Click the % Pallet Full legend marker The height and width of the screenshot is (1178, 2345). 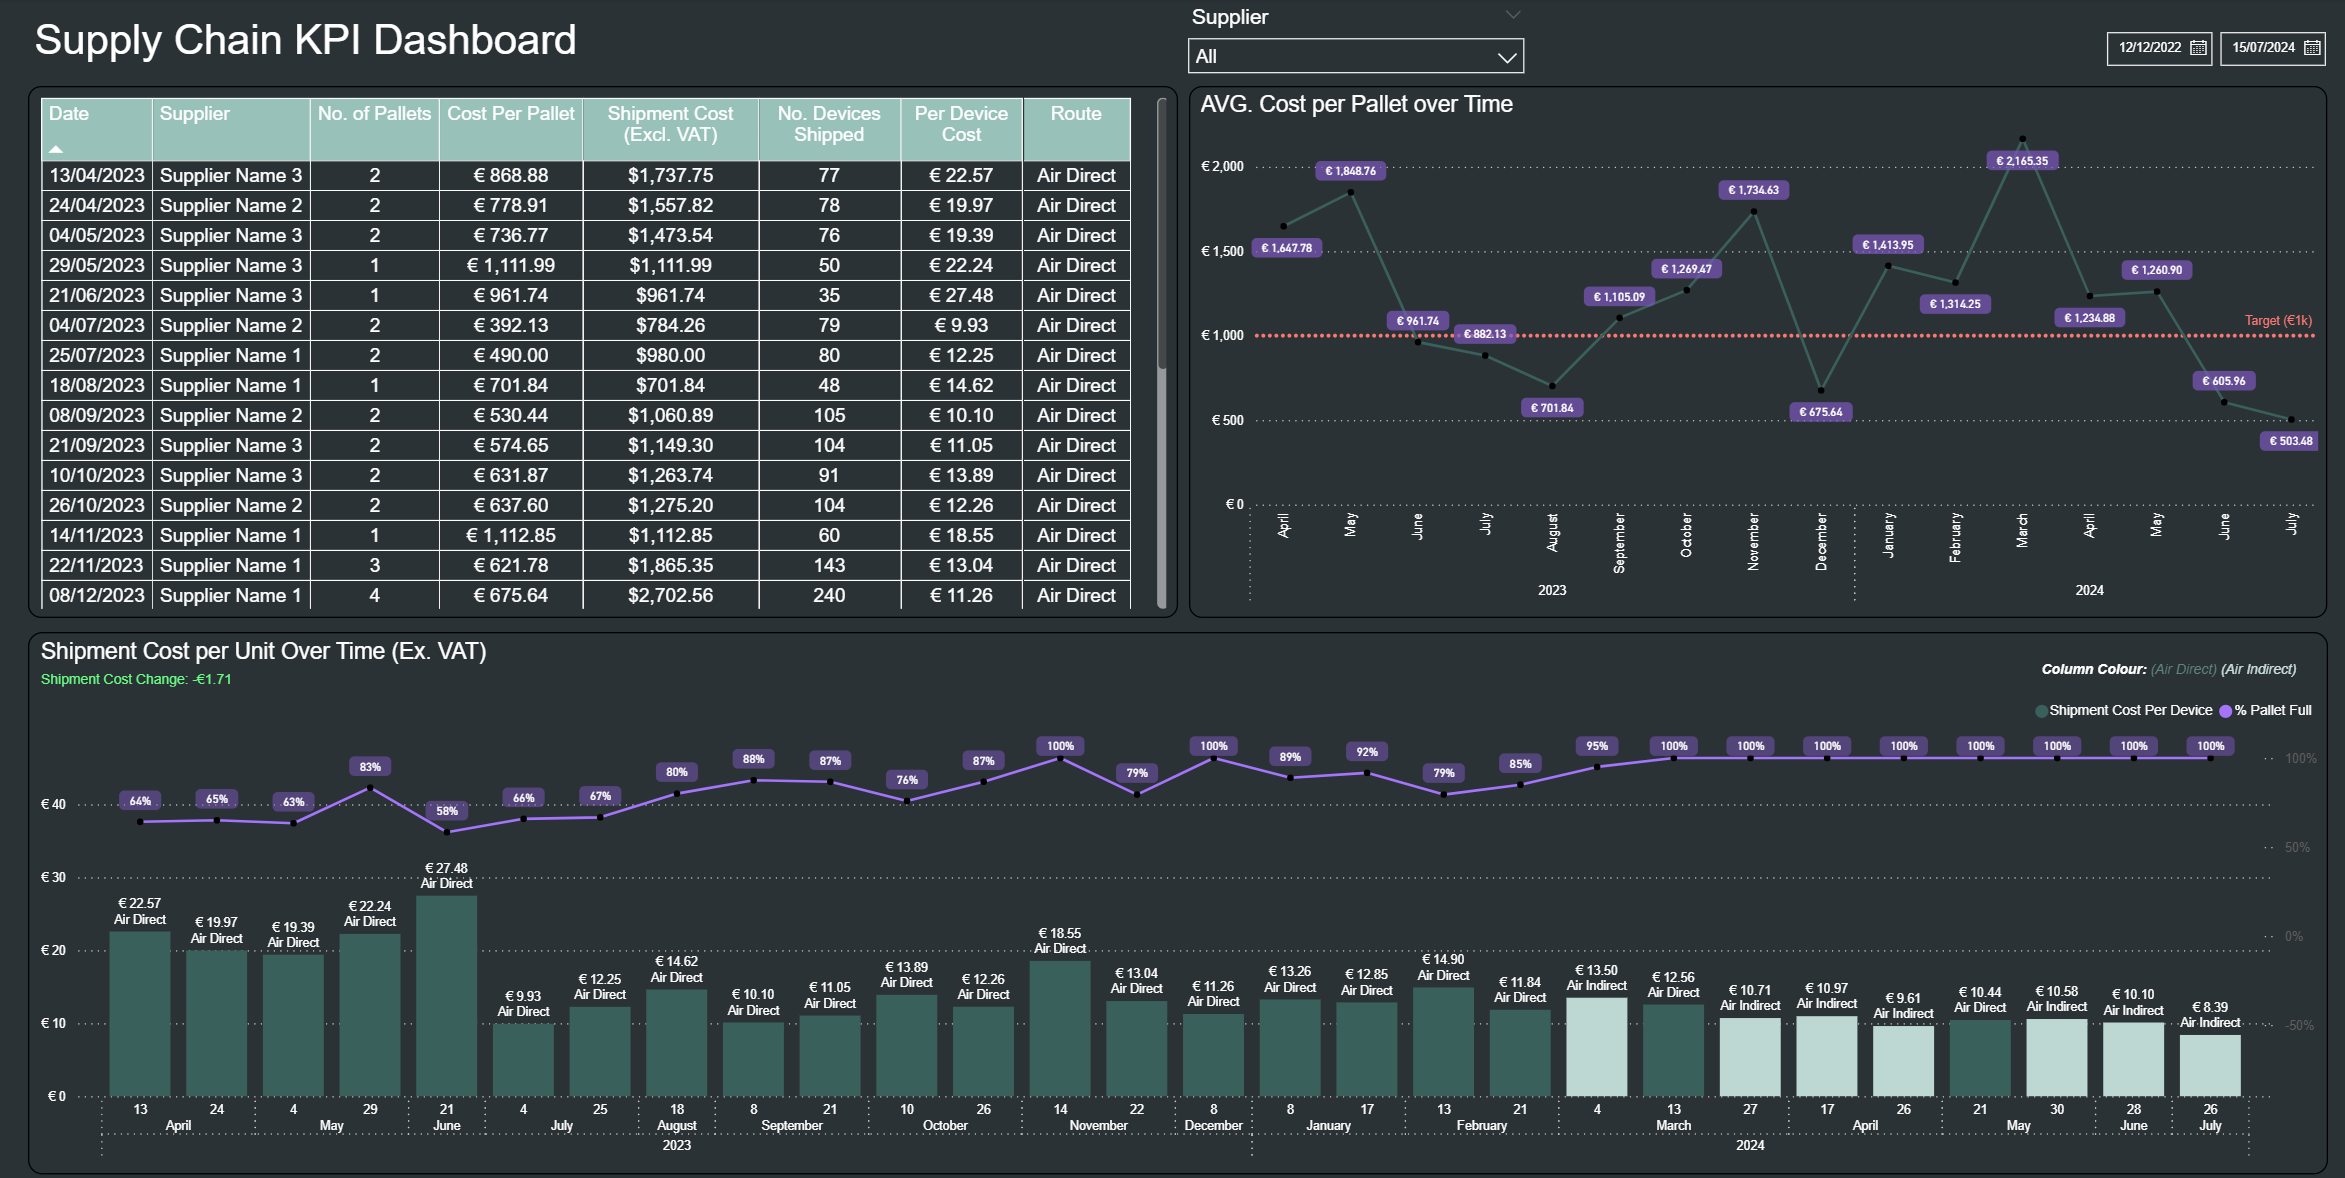(x=2226, y=711)
